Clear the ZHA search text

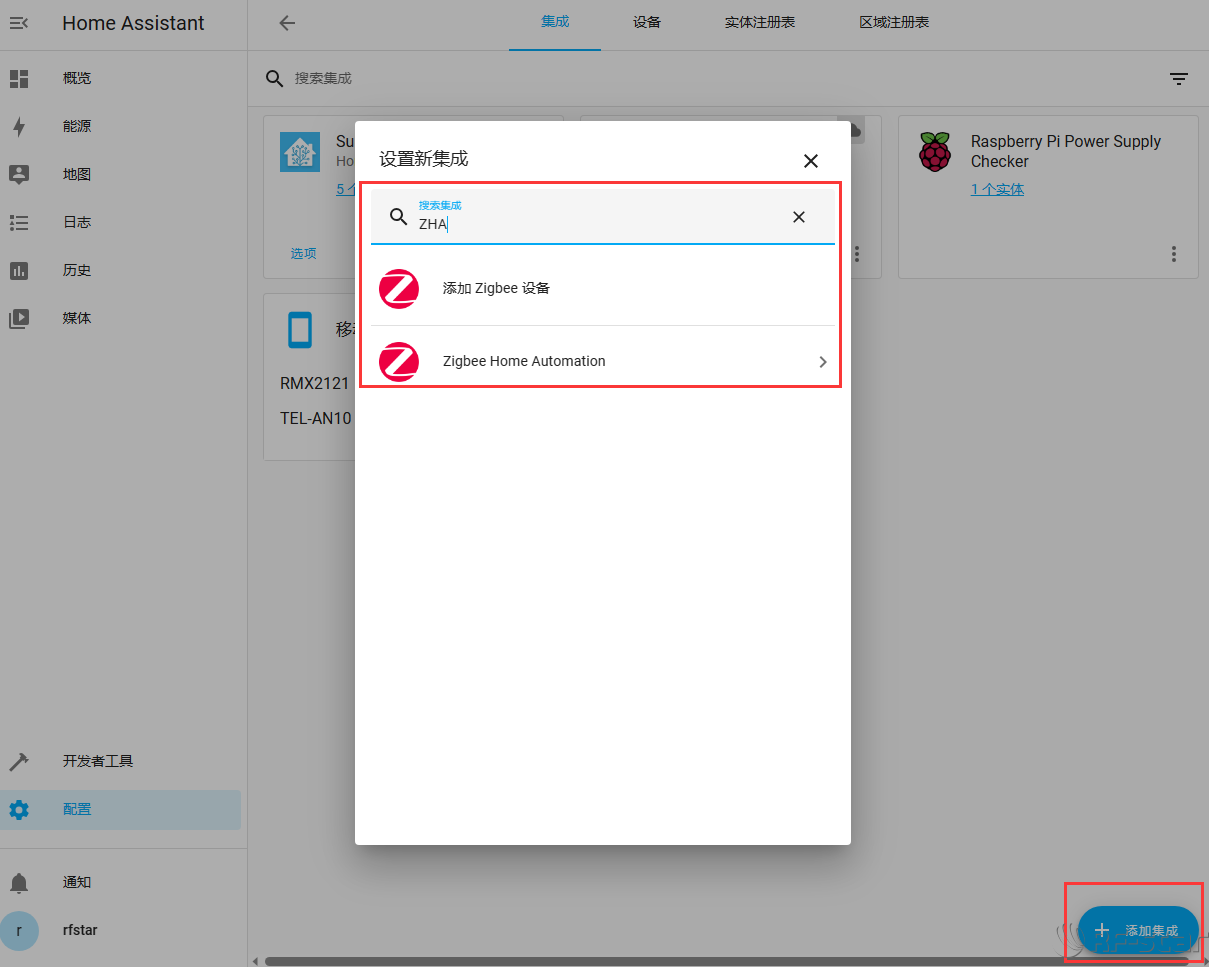(x=799, y=217)
